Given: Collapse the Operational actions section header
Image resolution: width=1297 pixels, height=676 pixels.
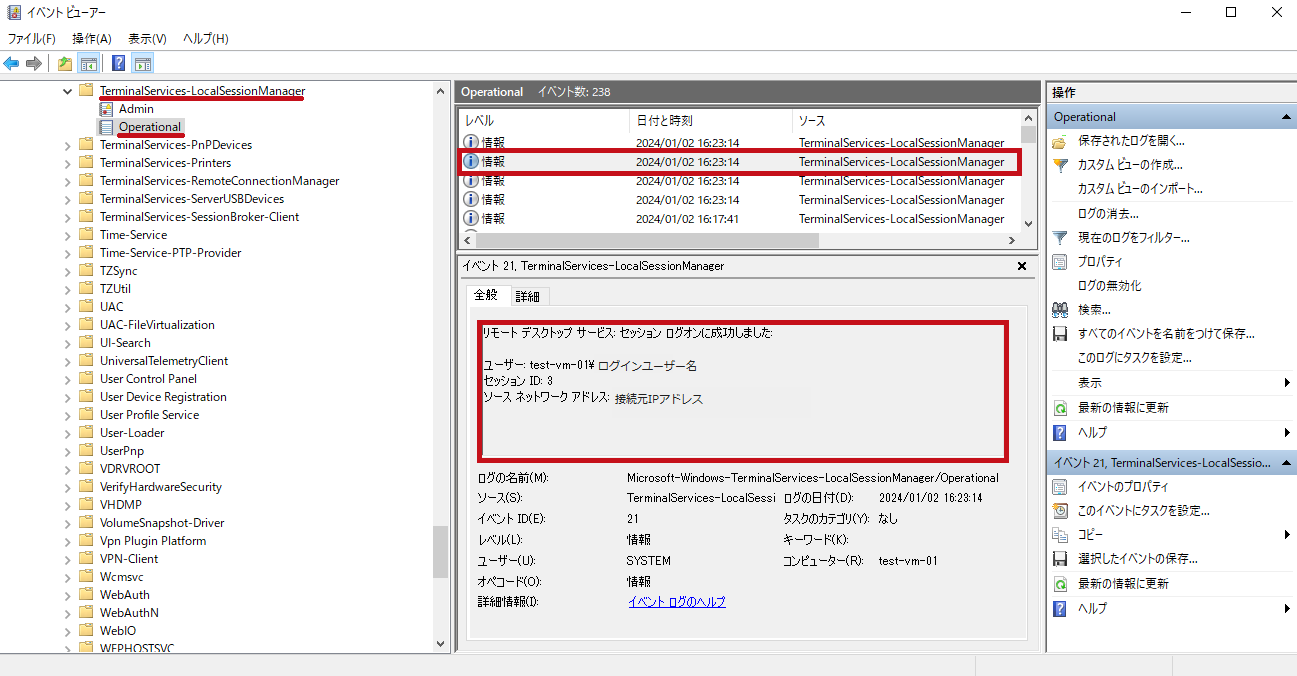Looking at the screenshot, I should (1287, 117).
